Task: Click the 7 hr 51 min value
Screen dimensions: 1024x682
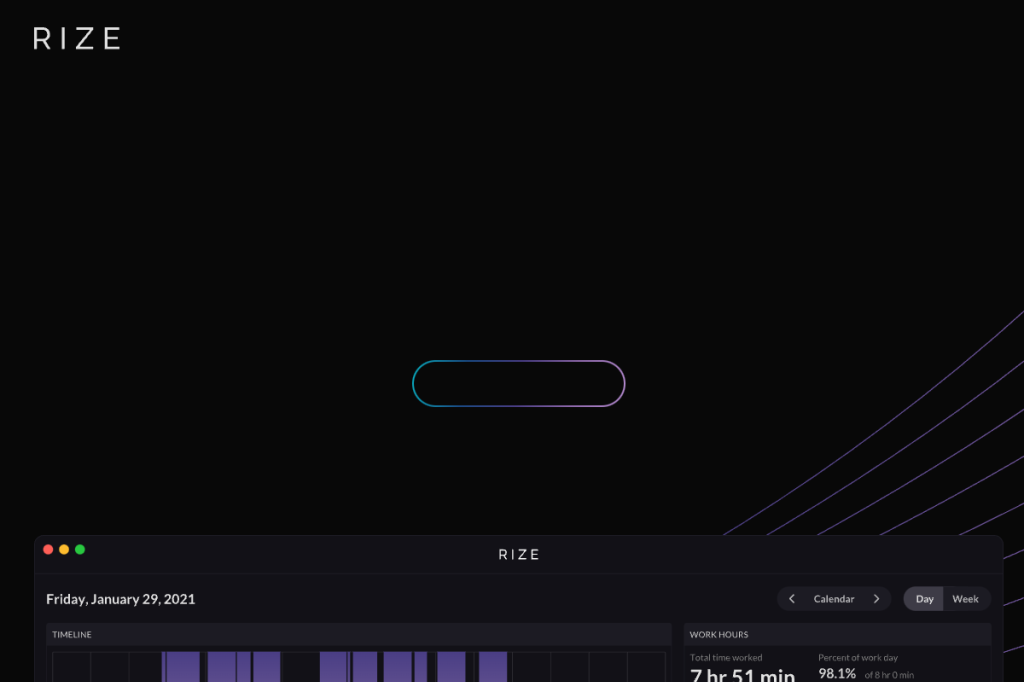Action: [x=743, y=674]
